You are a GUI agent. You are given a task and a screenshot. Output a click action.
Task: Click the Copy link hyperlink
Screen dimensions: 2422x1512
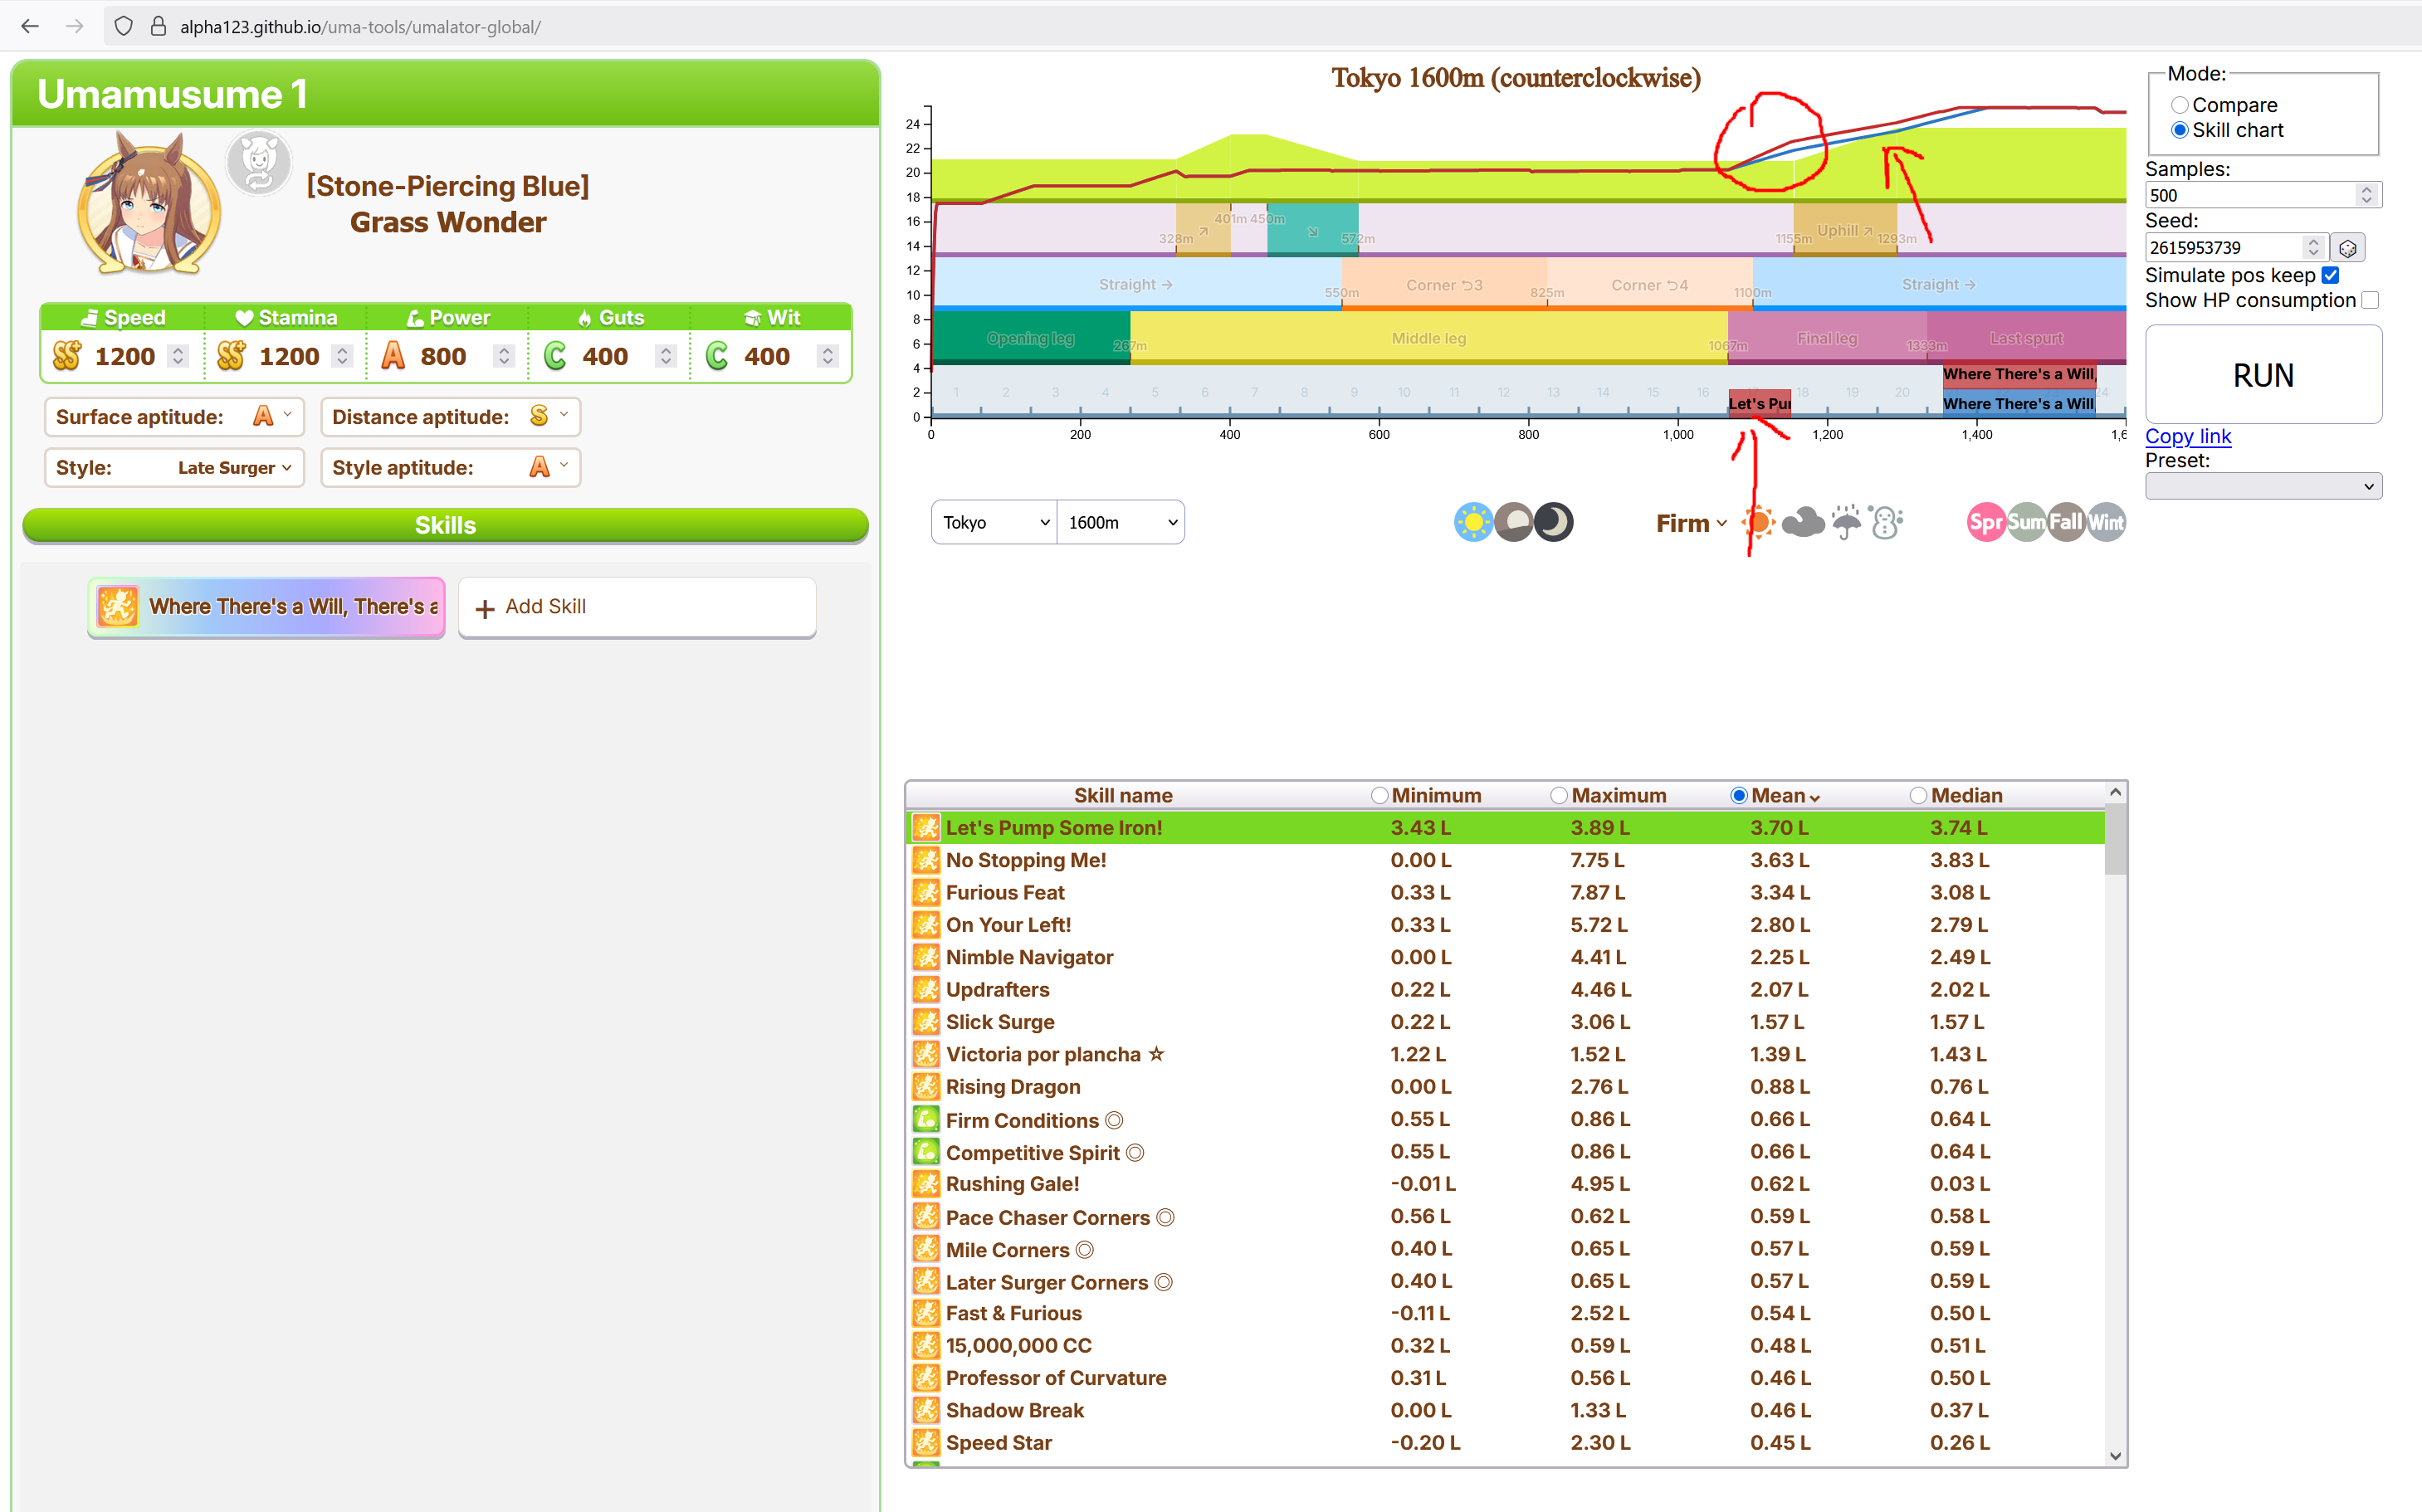point(2187,436)
